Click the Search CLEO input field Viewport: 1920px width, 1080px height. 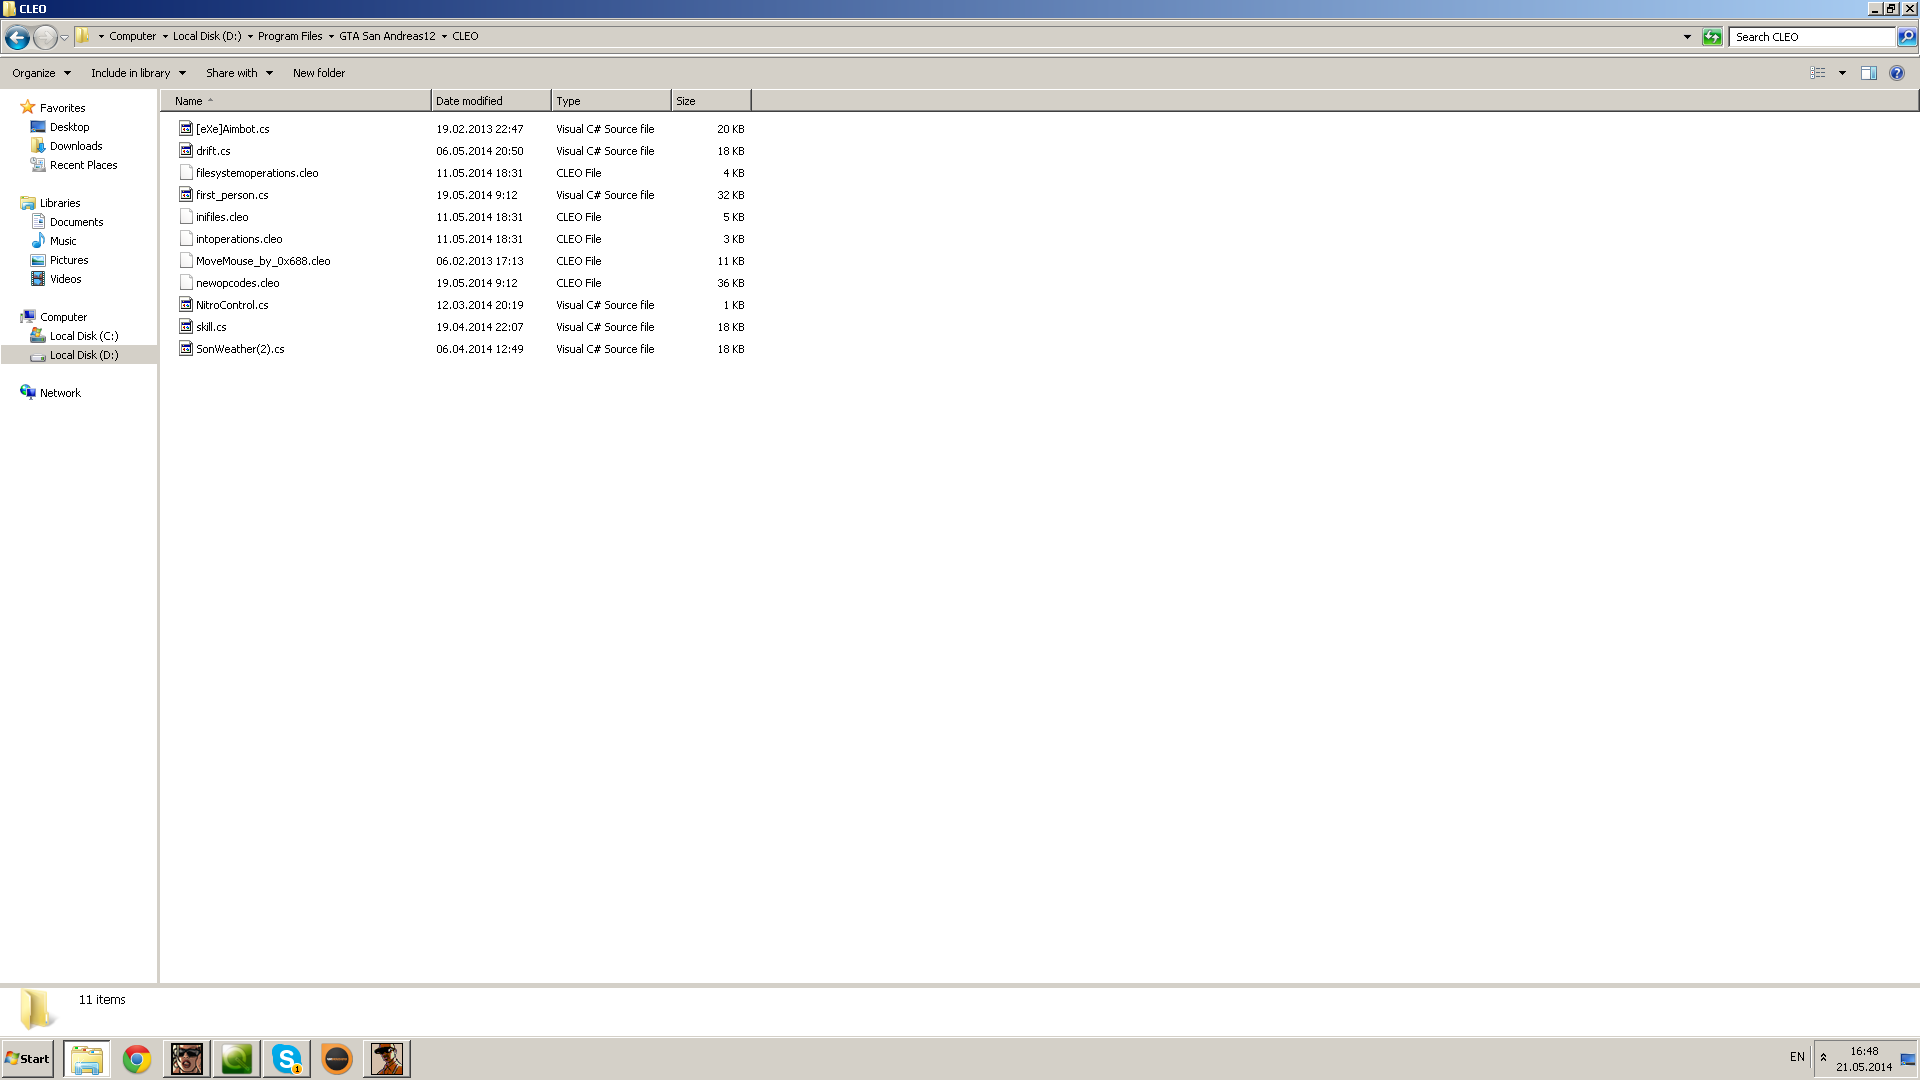point(1812,37)
